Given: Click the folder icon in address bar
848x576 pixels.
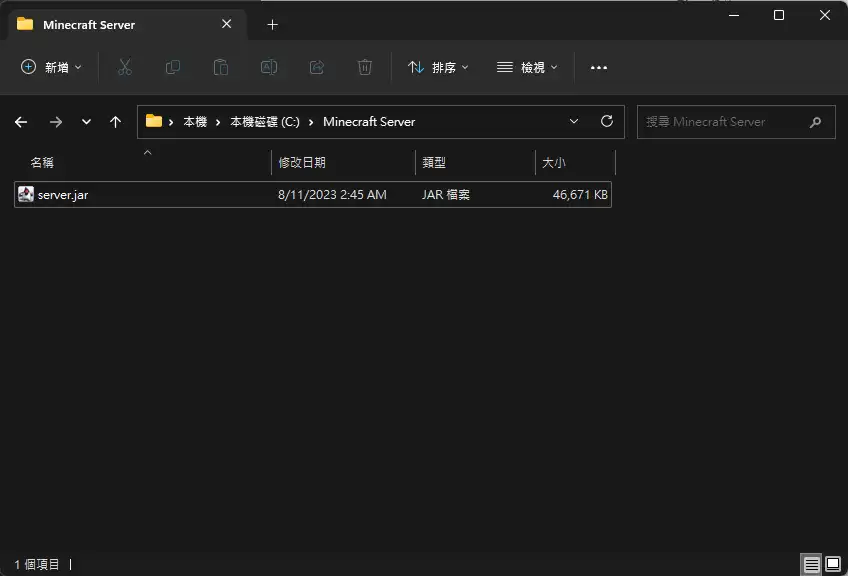Looking at the screenshot, I should coord(154,121).
